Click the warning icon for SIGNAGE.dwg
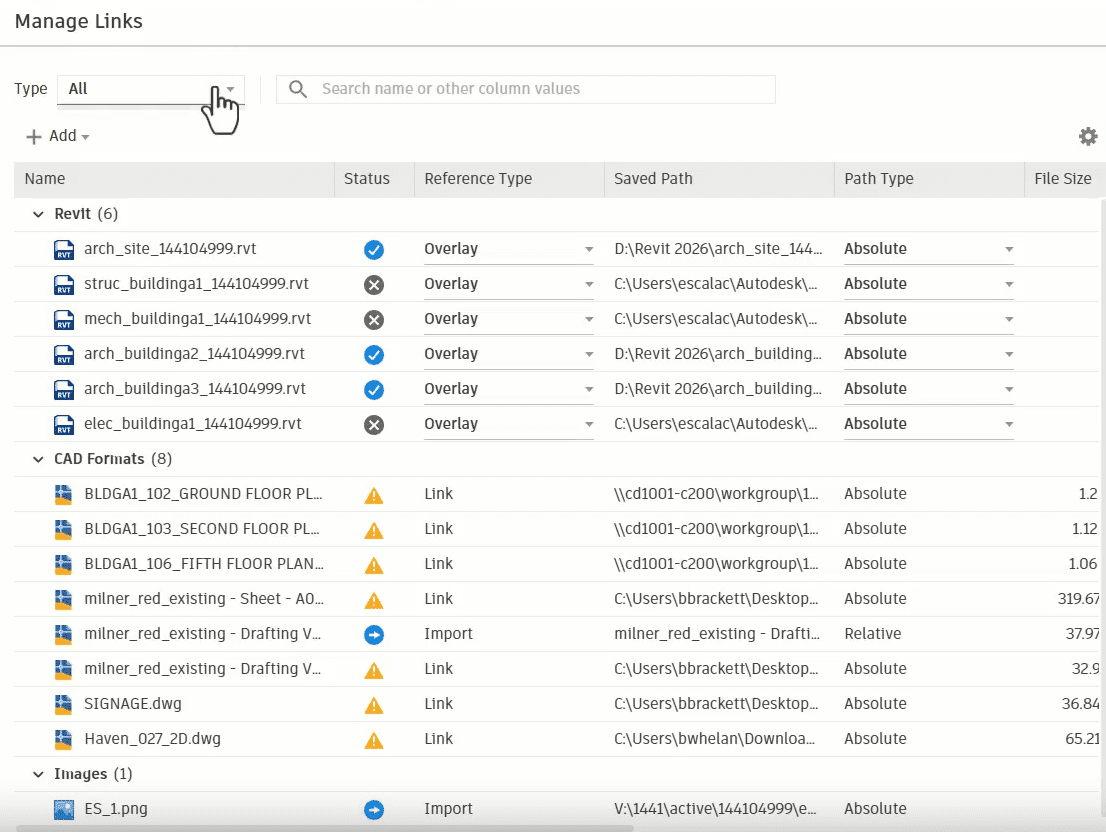 (374, 705)
